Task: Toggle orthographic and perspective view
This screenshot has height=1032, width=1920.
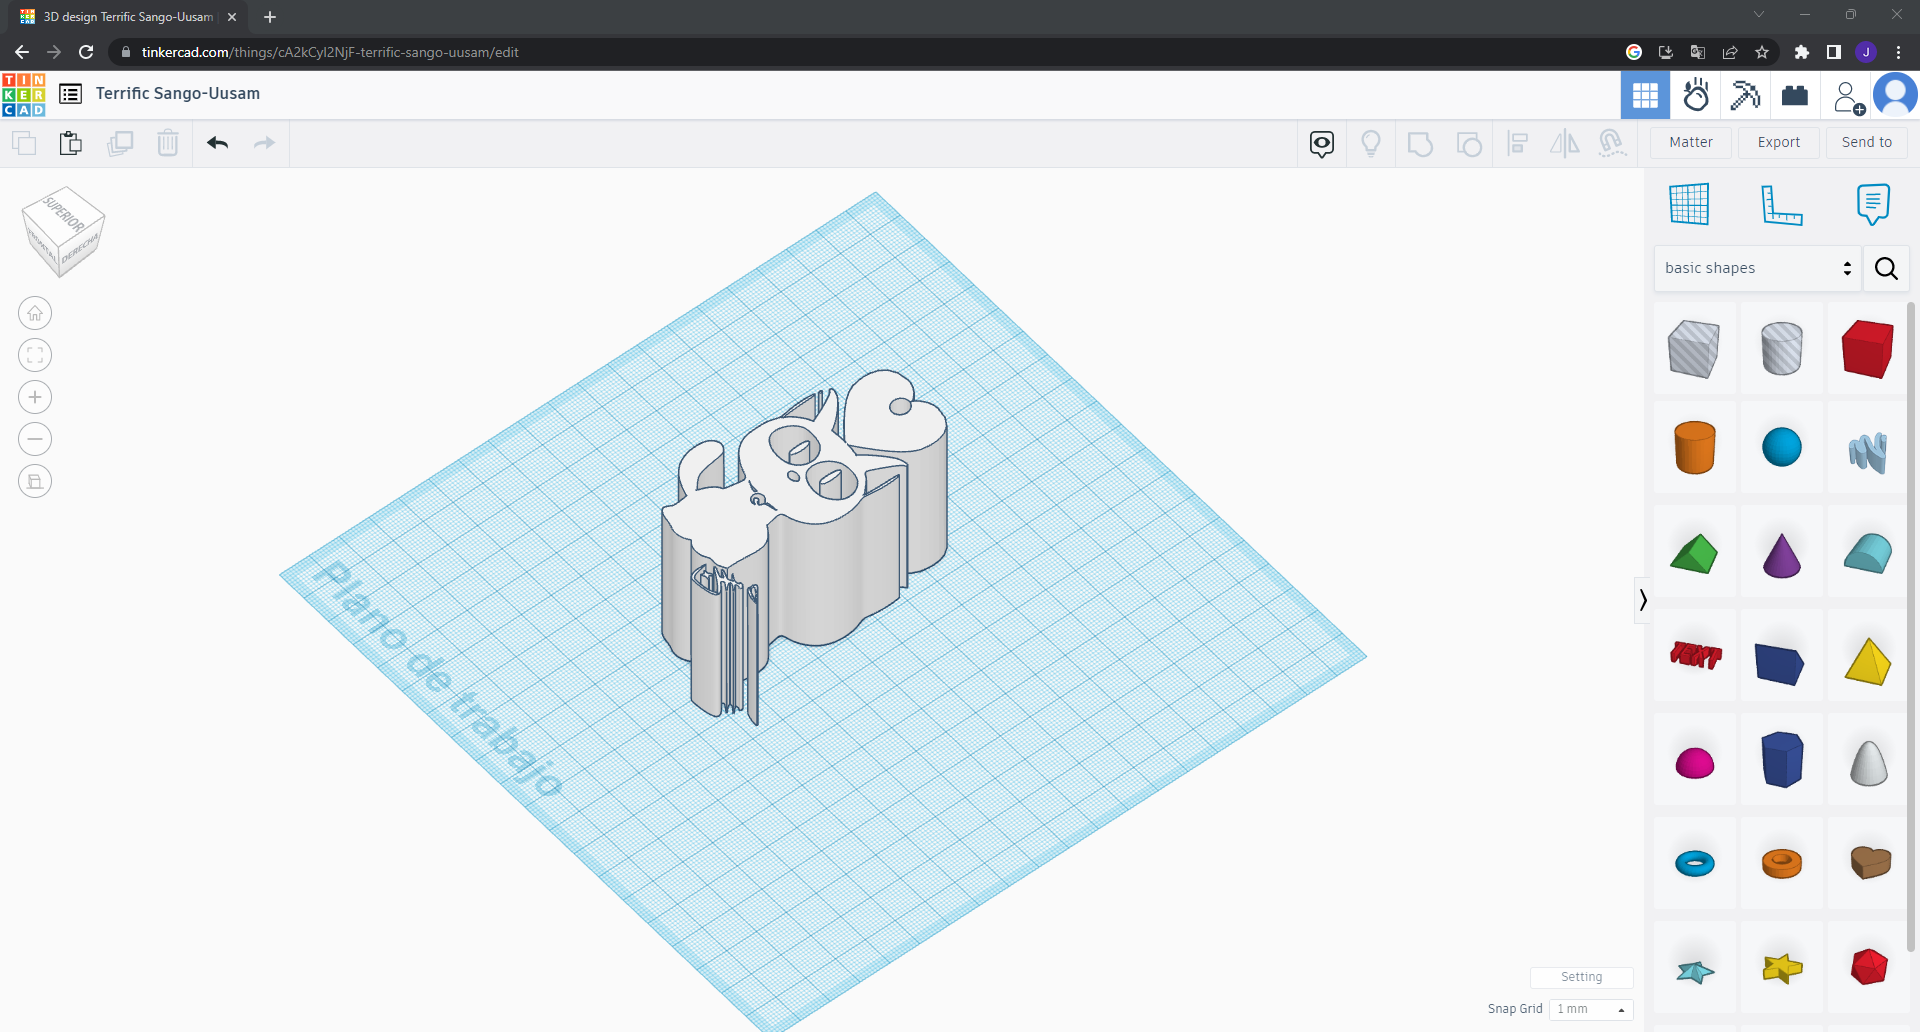Action: pos(35,481)
